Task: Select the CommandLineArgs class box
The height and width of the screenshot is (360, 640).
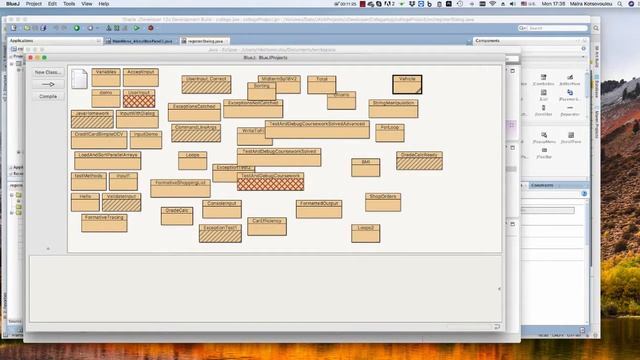Action: (196, 133)
